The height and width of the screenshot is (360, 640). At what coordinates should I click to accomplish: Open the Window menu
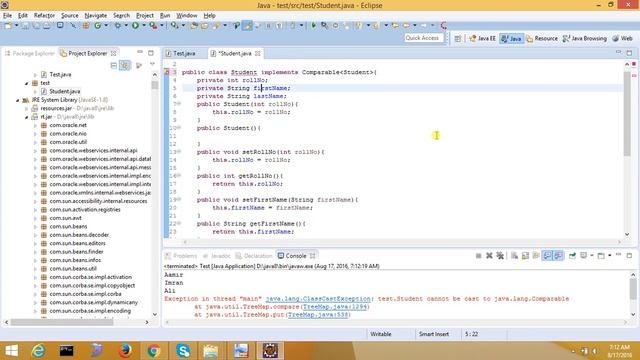(187, 16)
